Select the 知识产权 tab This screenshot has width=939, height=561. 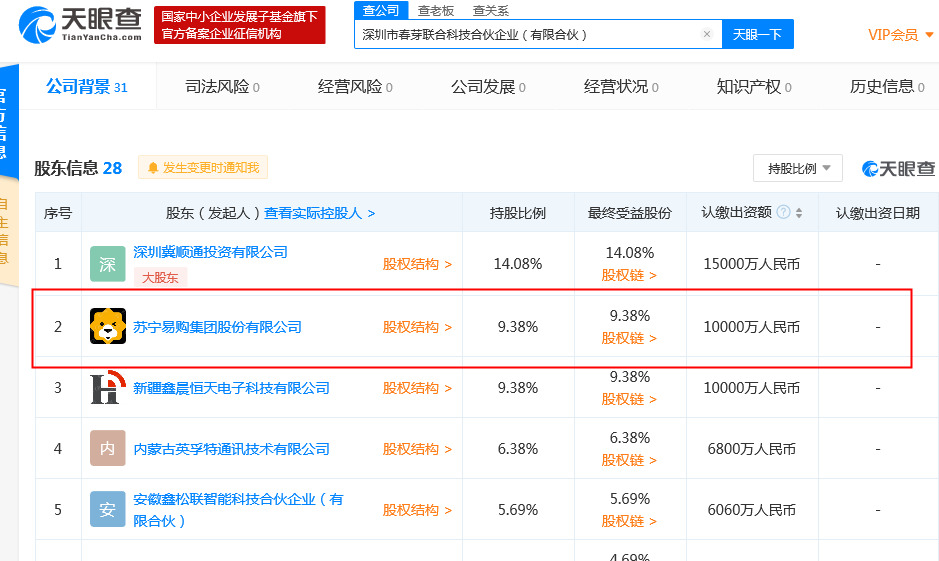click(754, 87)
